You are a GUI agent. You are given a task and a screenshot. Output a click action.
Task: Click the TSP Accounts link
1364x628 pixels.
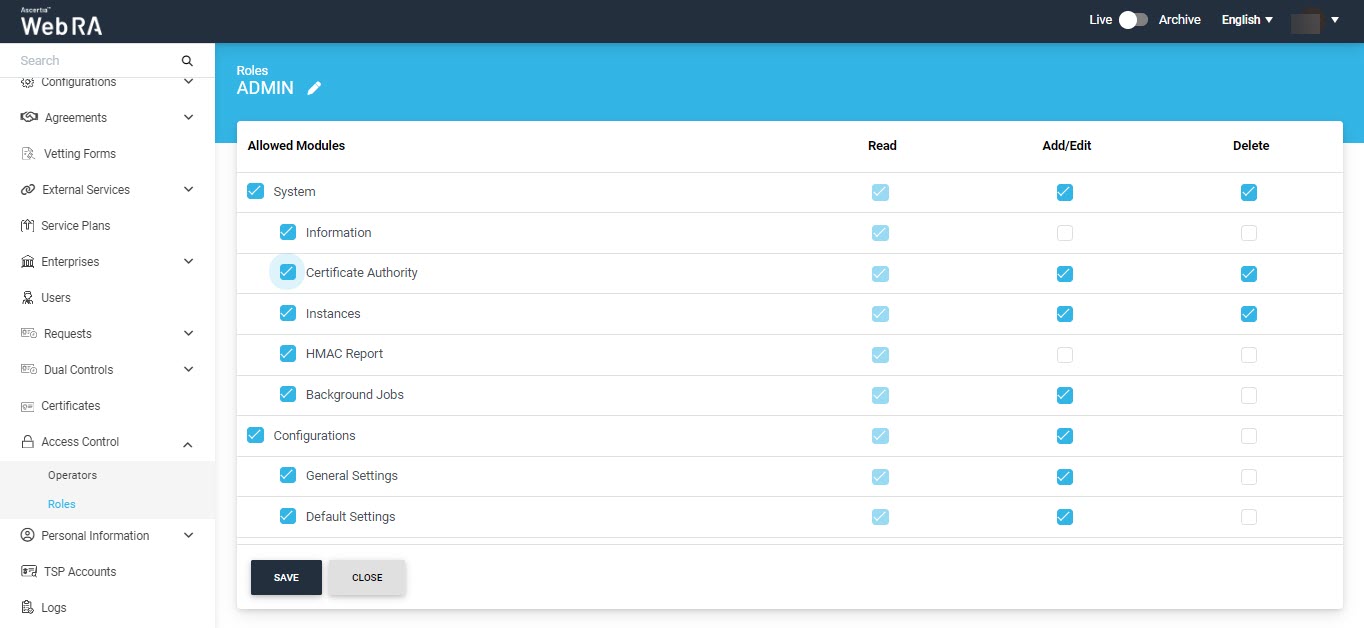click(79, 571)
